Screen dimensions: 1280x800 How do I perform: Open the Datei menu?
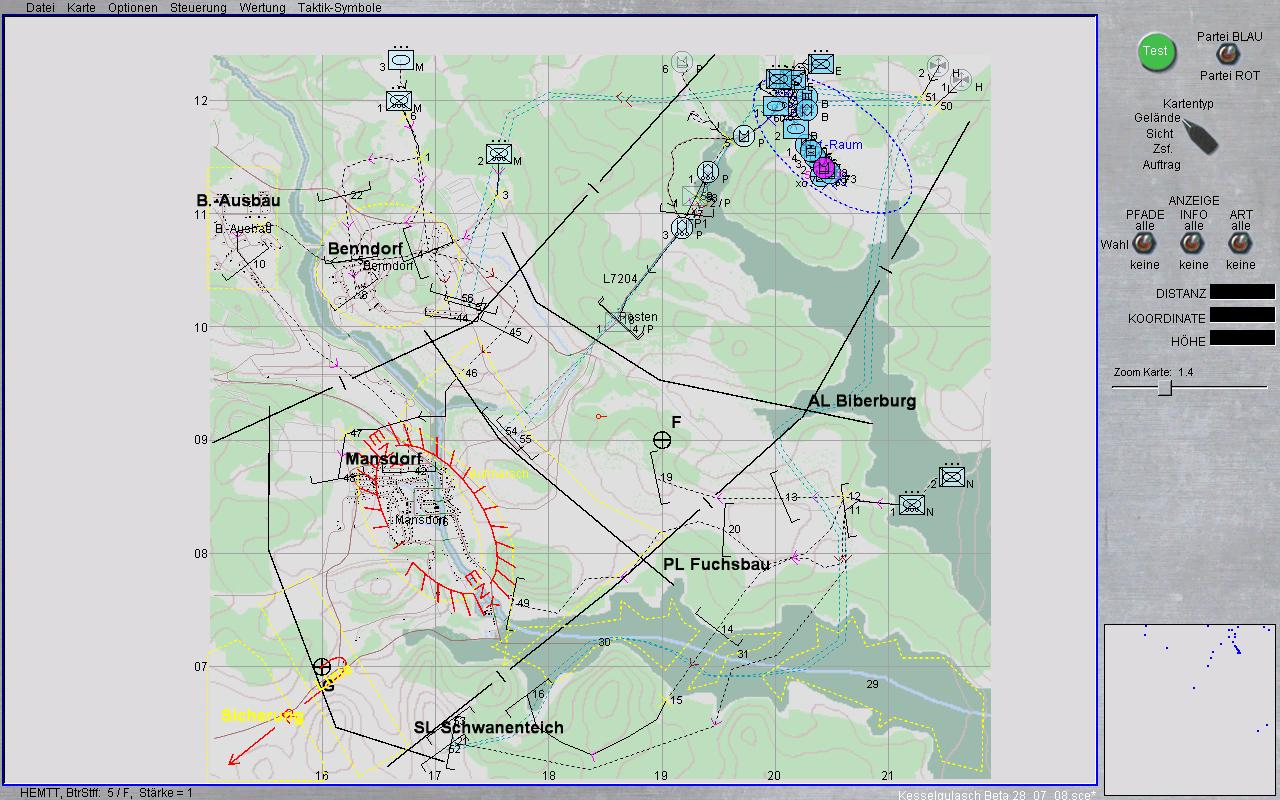pyautogui.click(x=40, y=7)
